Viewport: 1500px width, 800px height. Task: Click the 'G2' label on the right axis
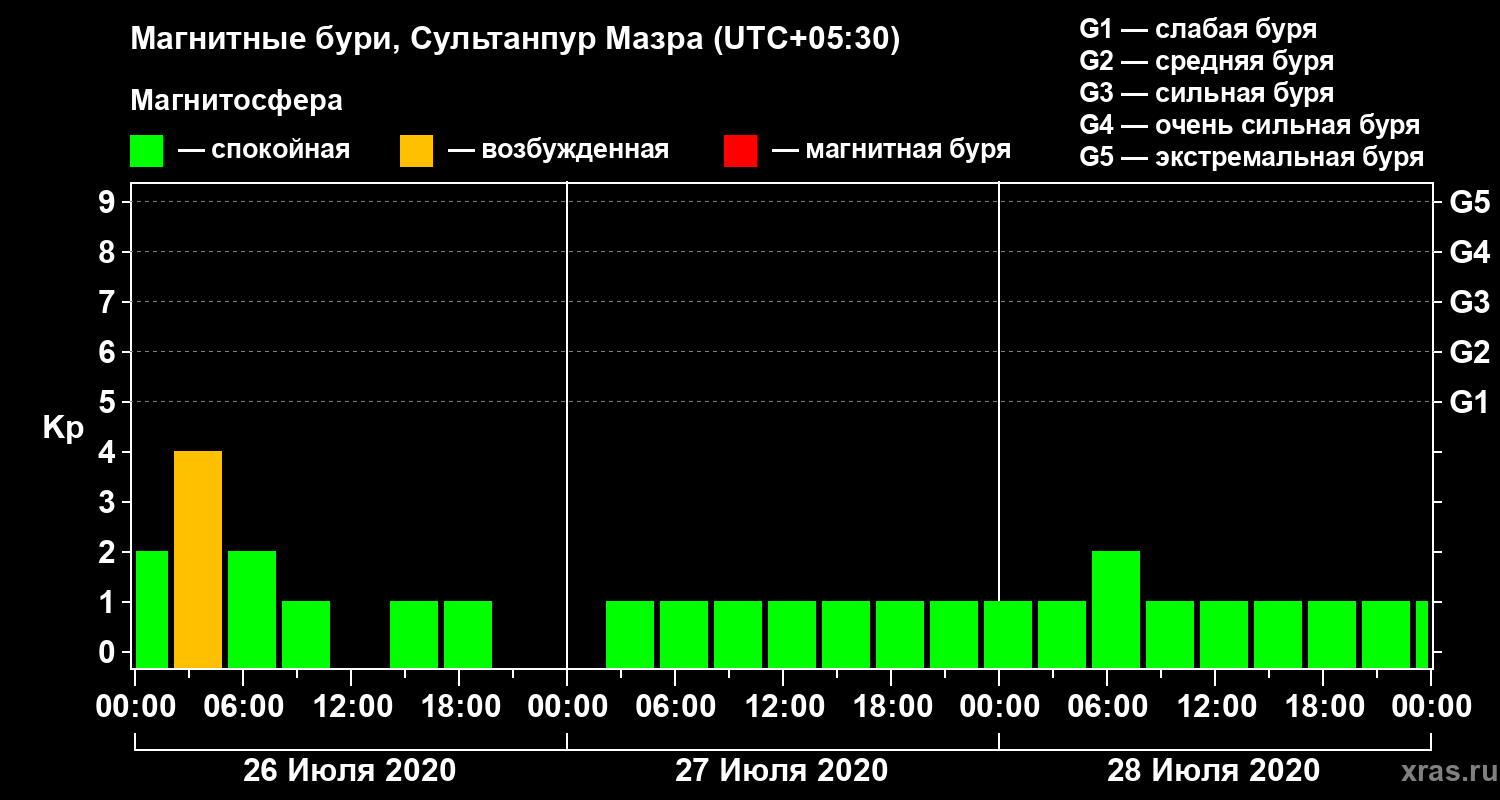pos(1469,353)
